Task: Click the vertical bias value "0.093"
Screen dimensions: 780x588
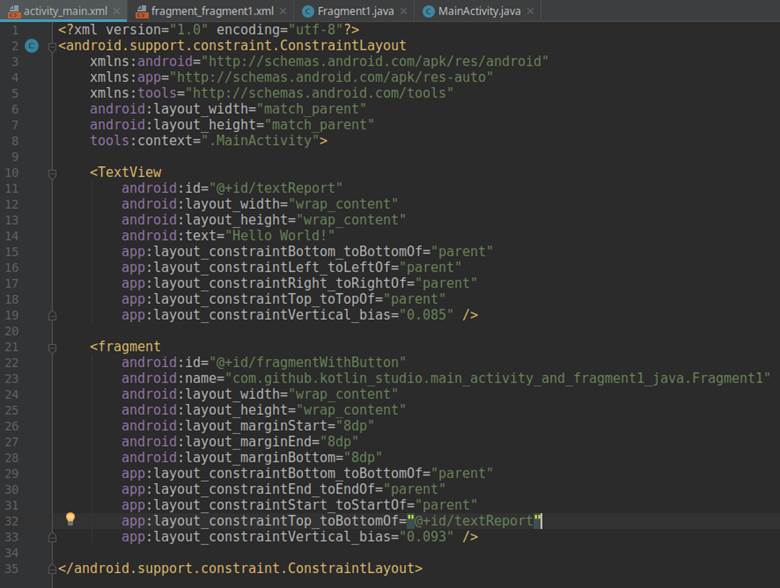Action: (426, 537)
